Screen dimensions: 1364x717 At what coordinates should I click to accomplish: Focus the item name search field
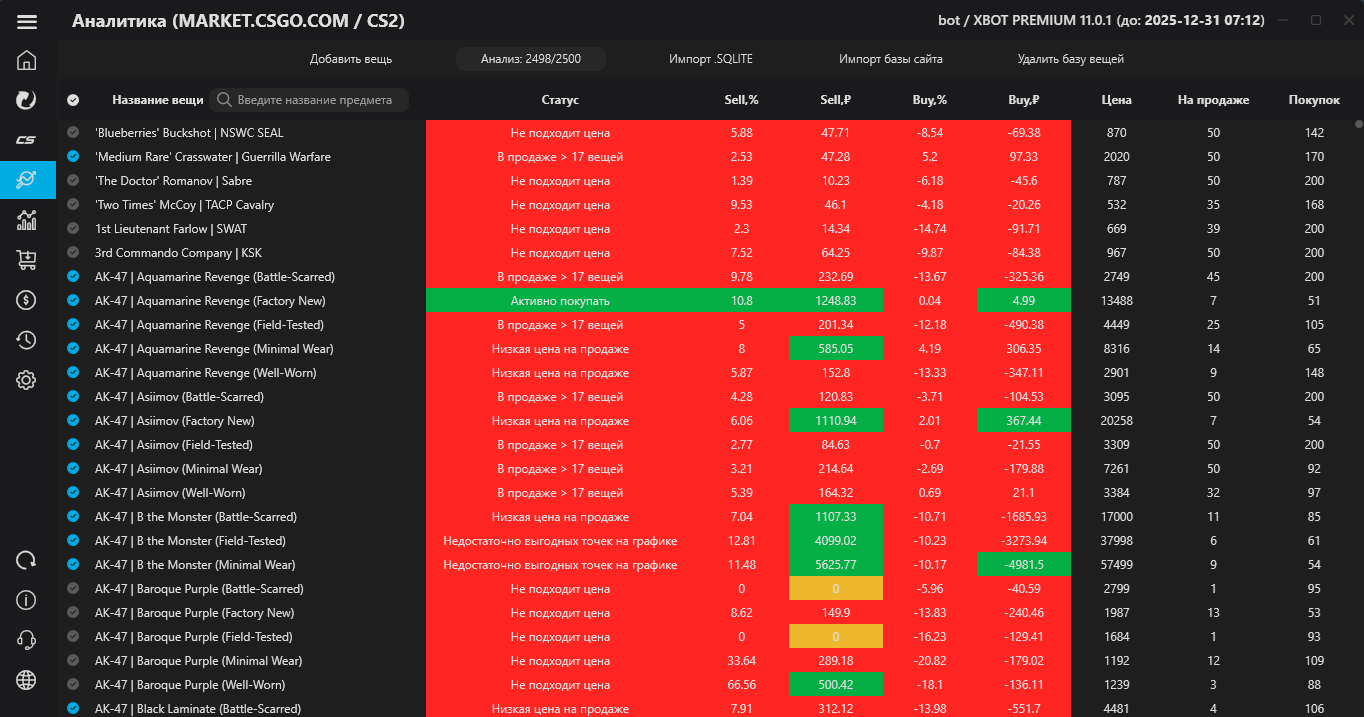[320, 100]
